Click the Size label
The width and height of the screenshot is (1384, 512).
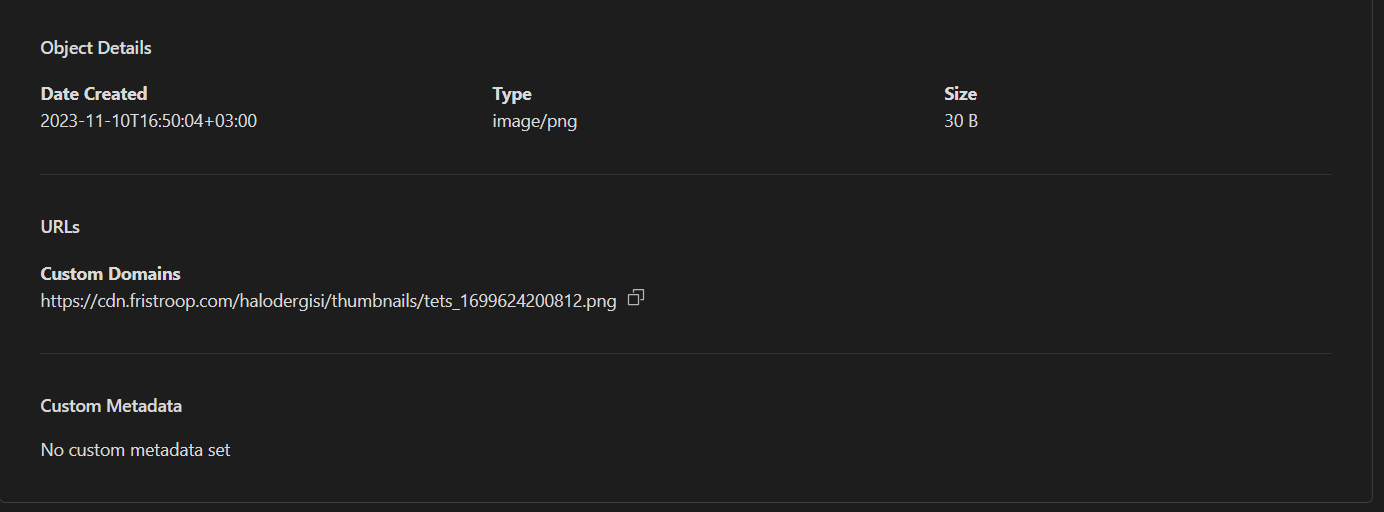[960, 94]
